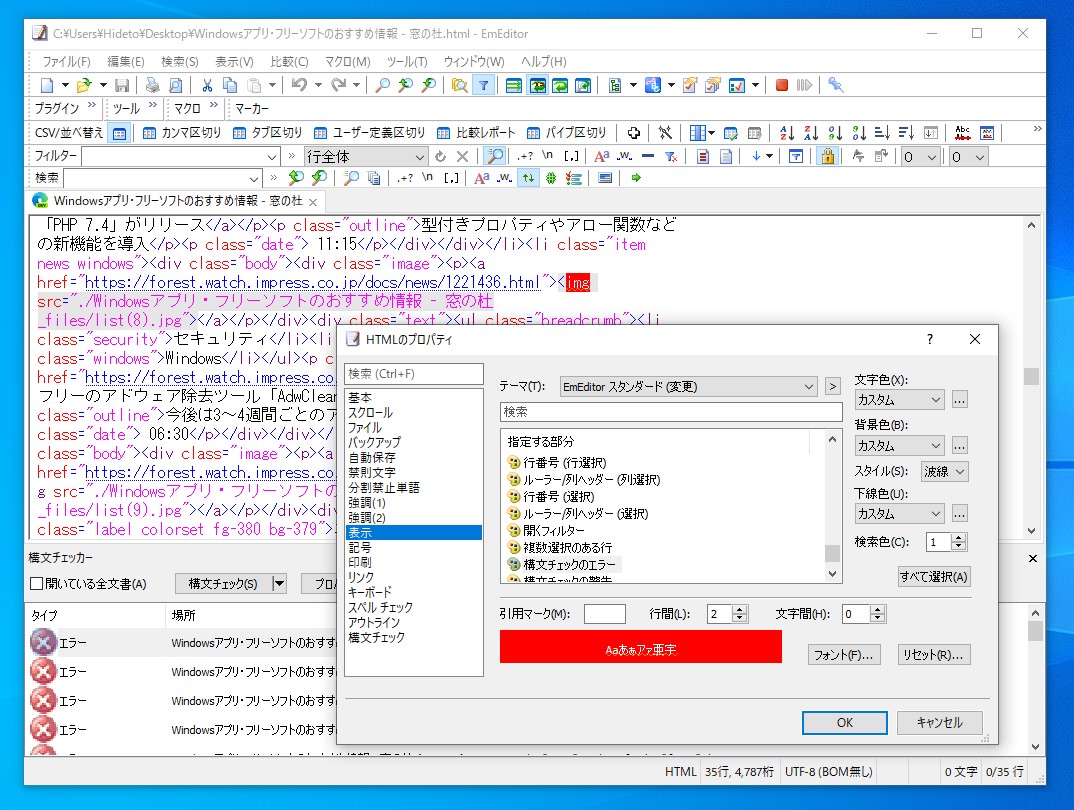
Task: Open the 背景色 color dropdown
Action: [936, 446]
